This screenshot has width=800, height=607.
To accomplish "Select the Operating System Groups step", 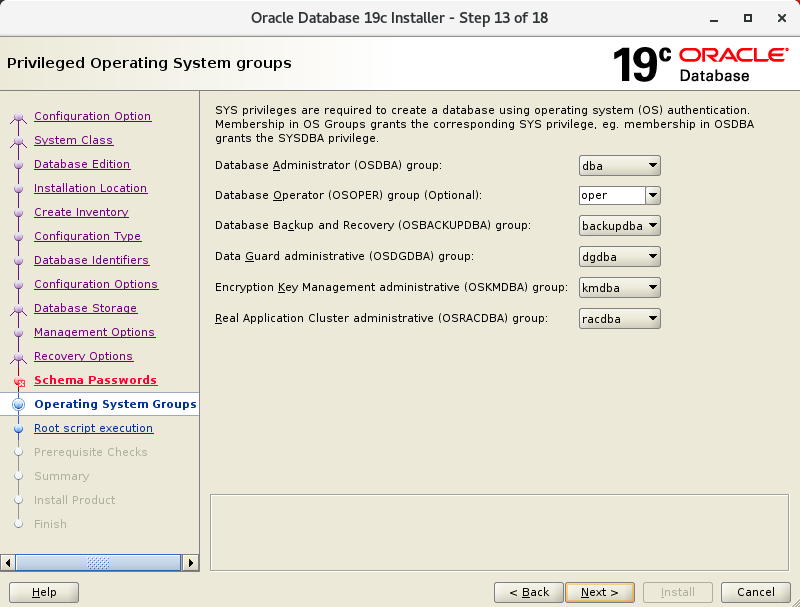I will (x=115, y=404).
